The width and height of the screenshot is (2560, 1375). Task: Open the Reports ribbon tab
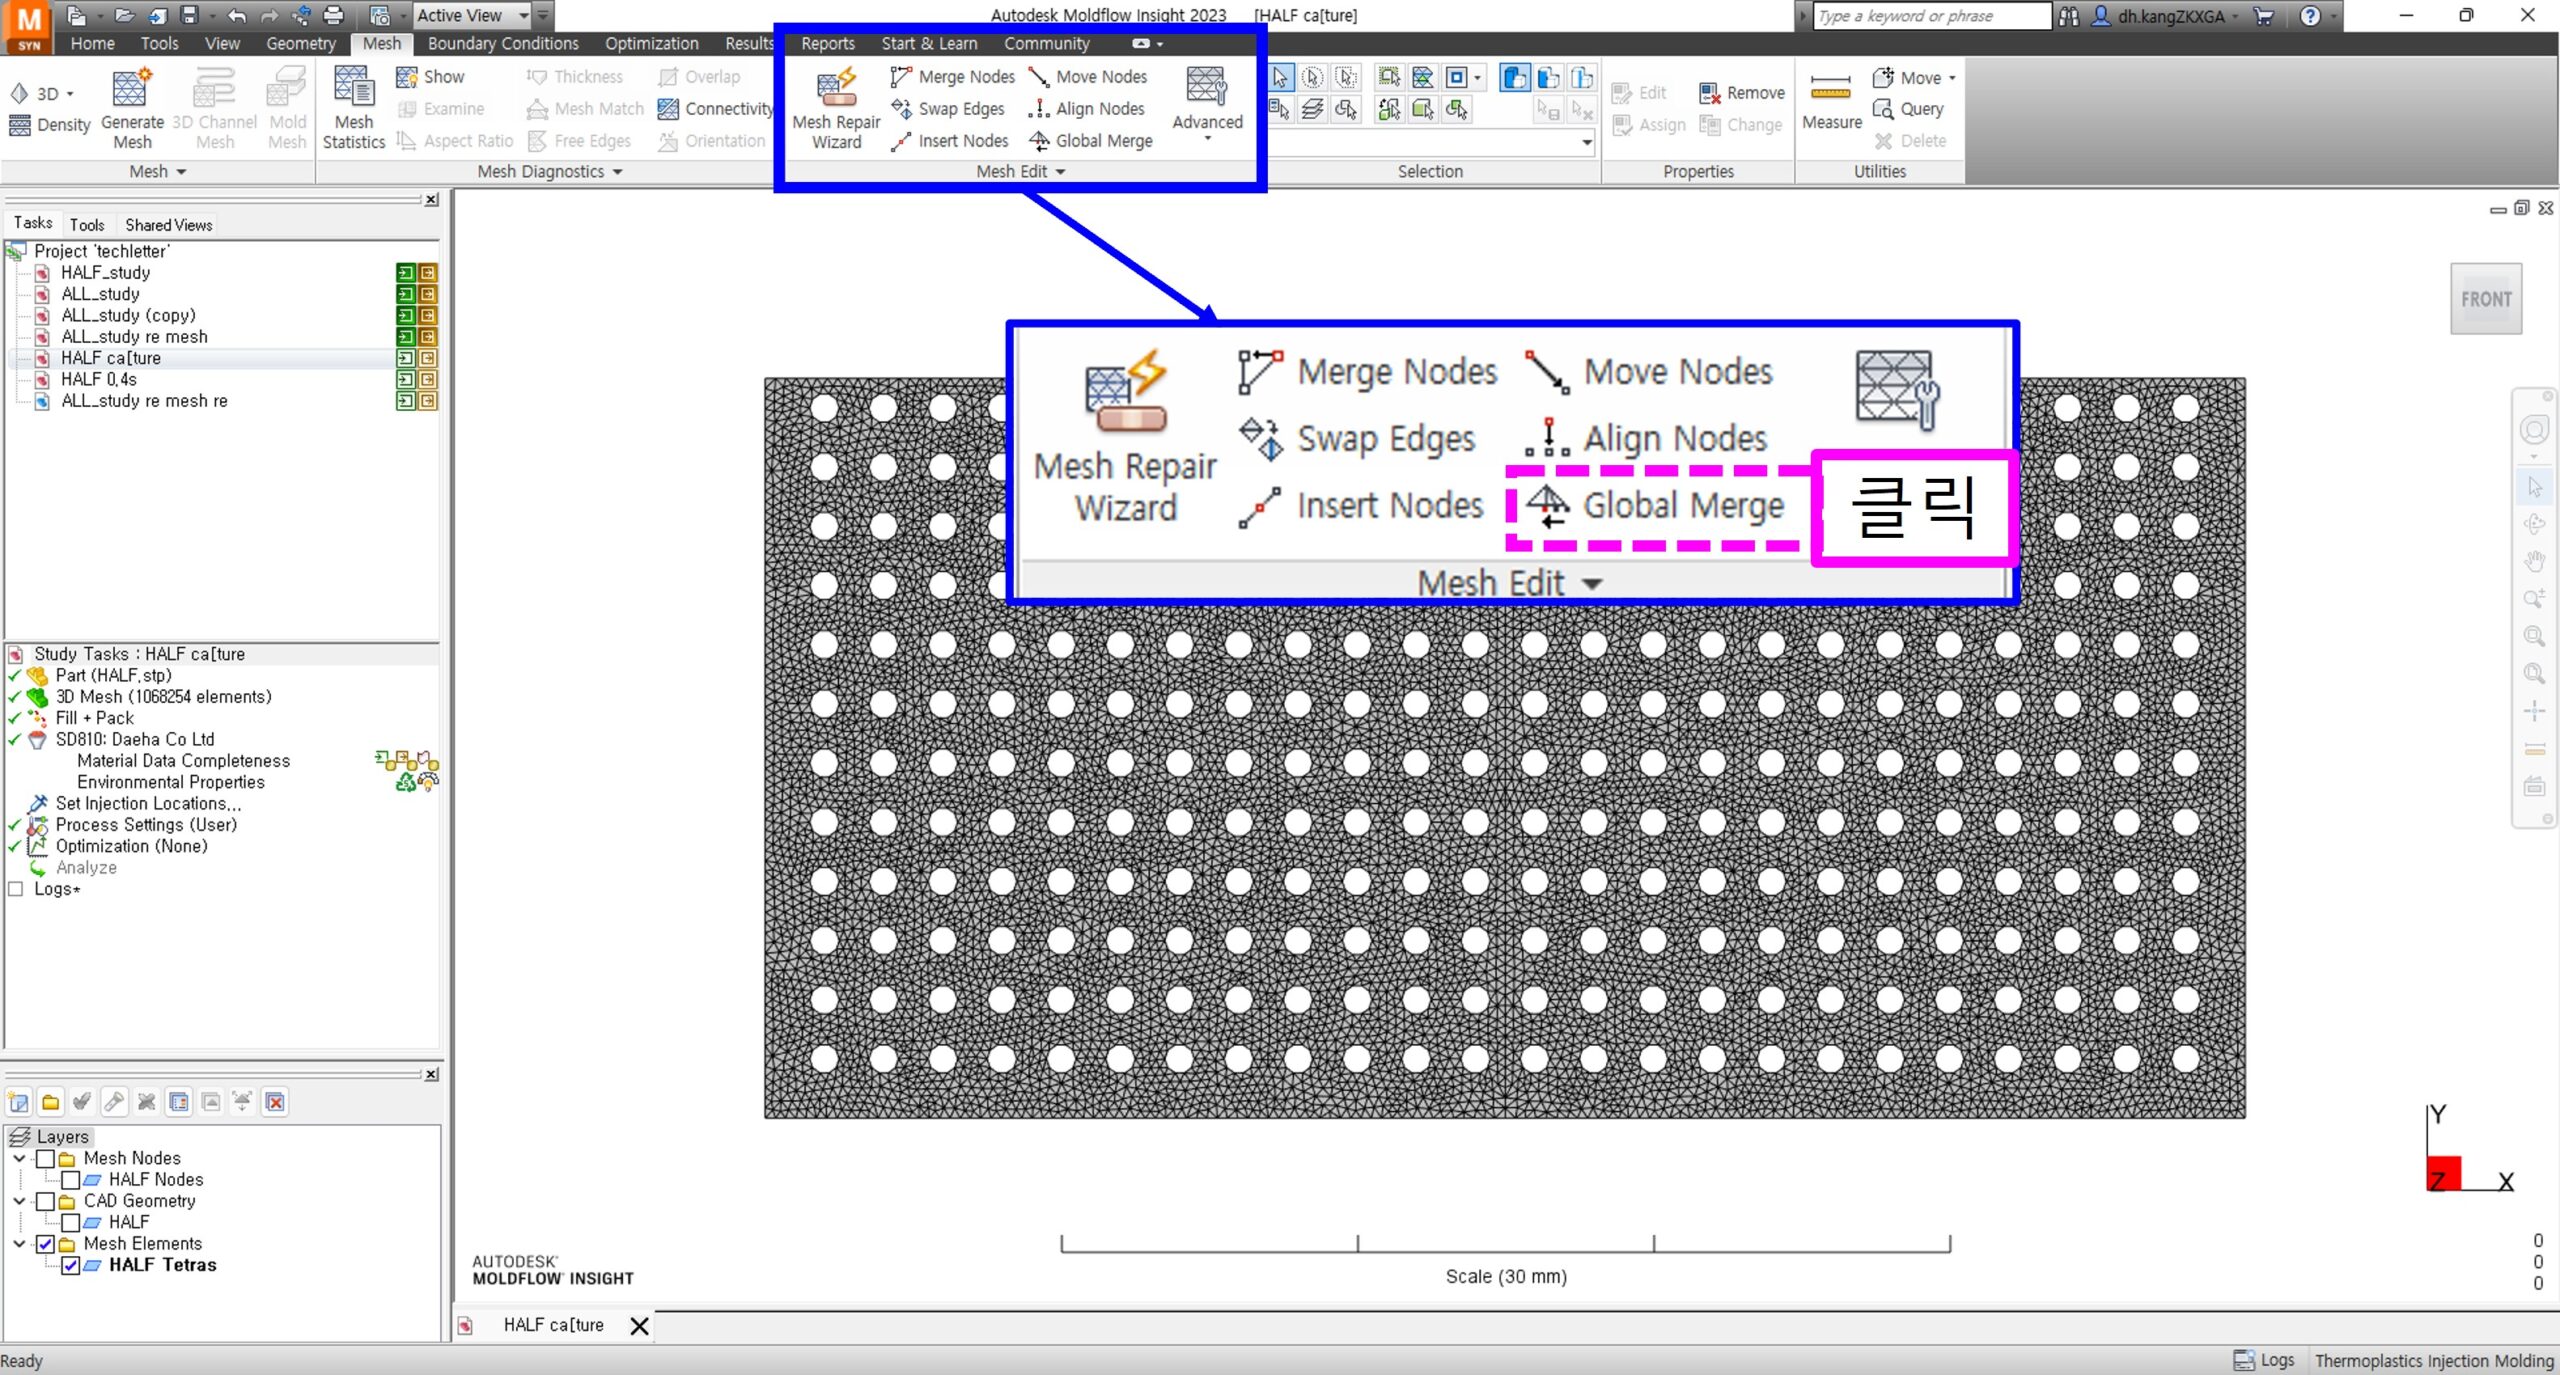coord(828,43)
